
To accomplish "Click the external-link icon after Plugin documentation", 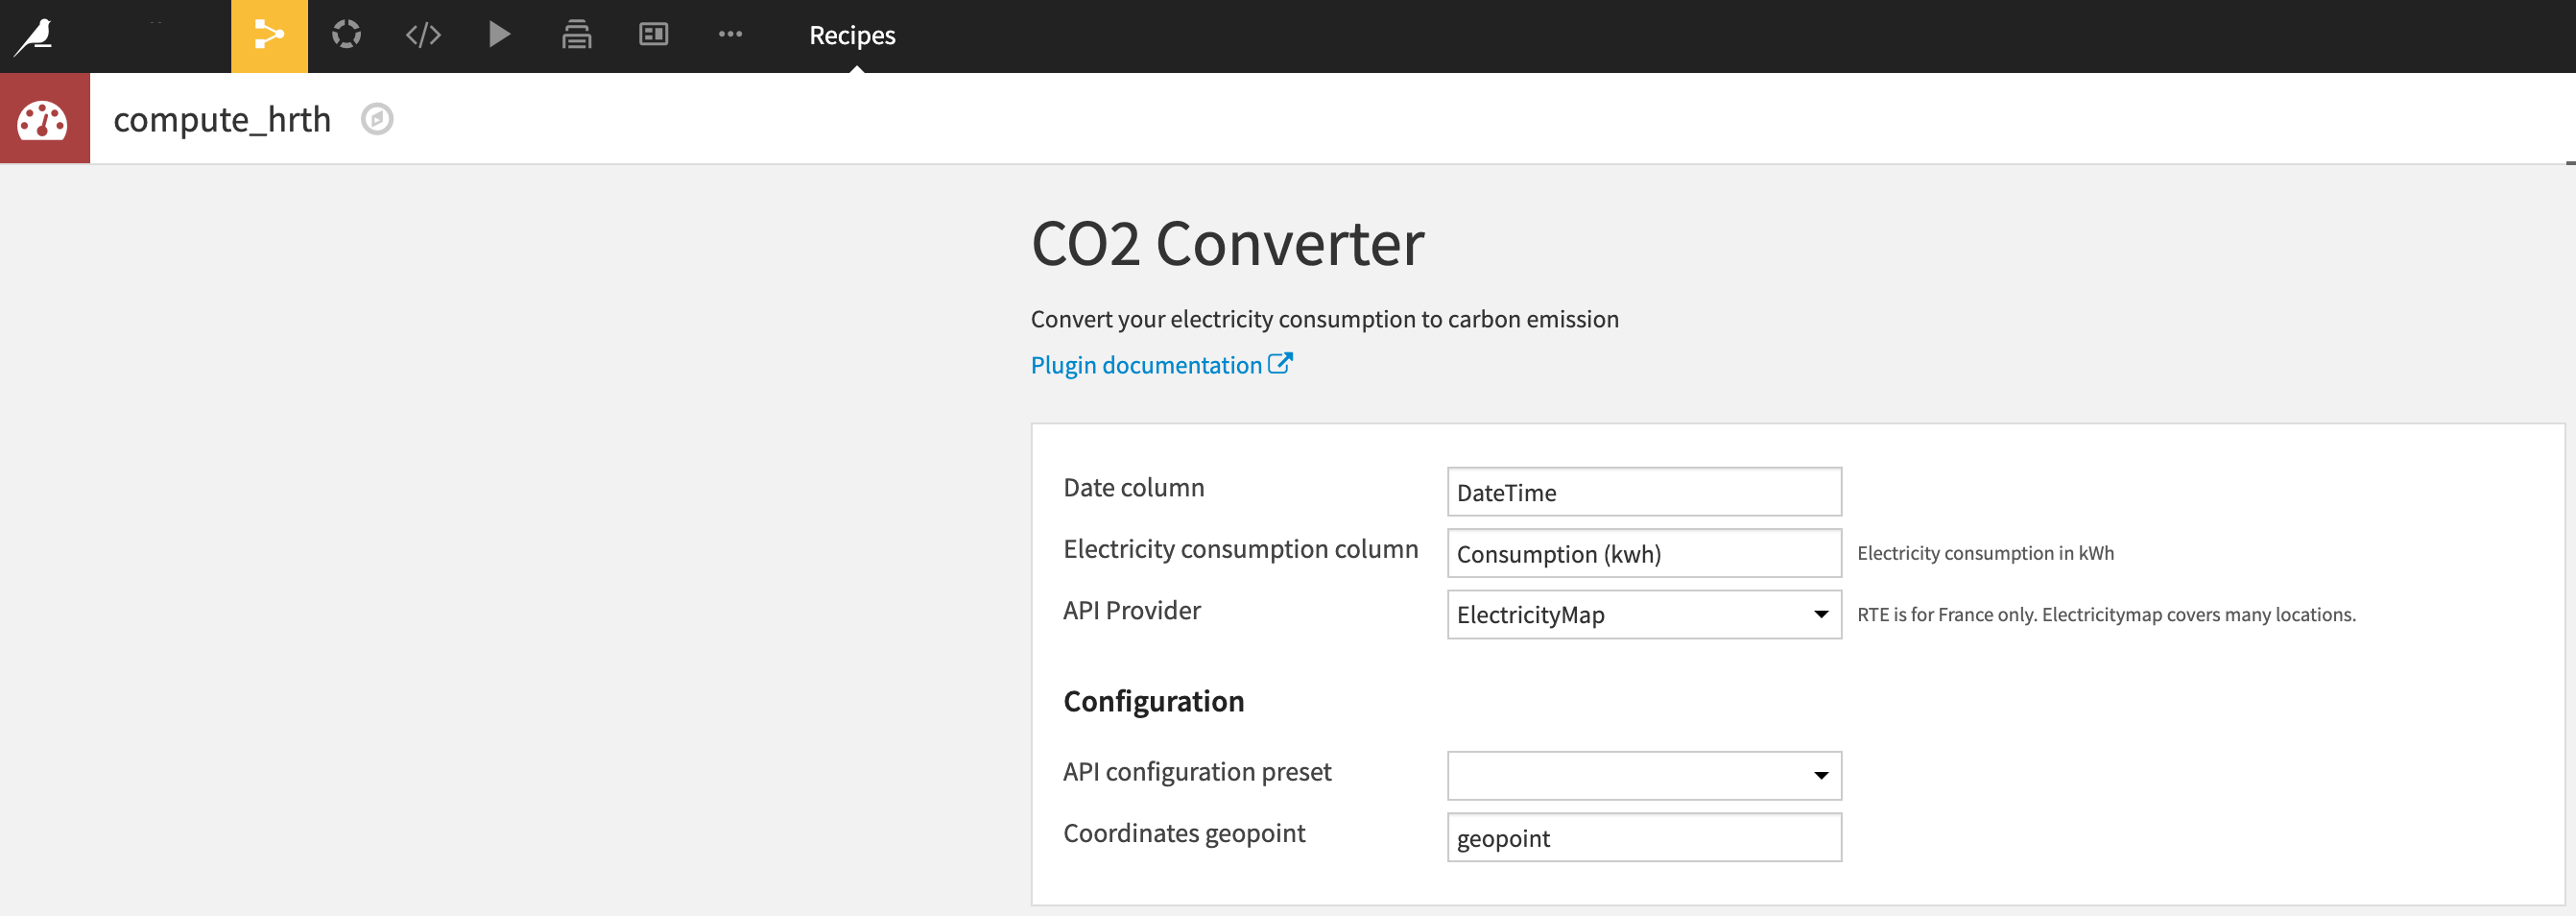I will pos(1280,364).
